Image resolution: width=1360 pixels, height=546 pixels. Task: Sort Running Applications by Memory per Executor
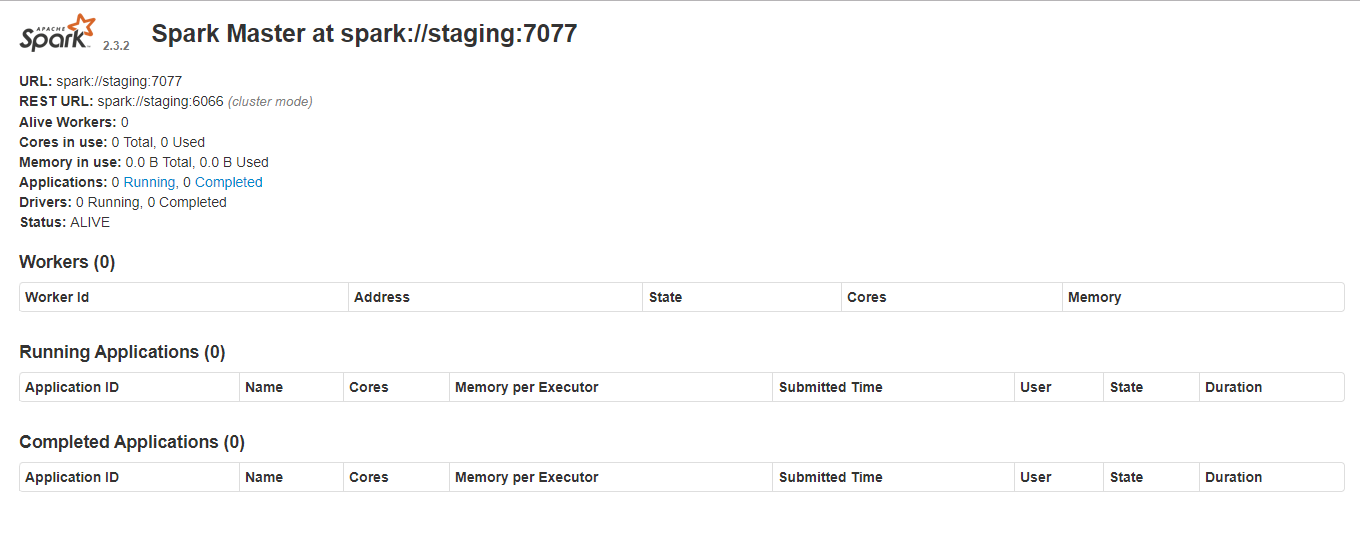(x=526, y=387)
